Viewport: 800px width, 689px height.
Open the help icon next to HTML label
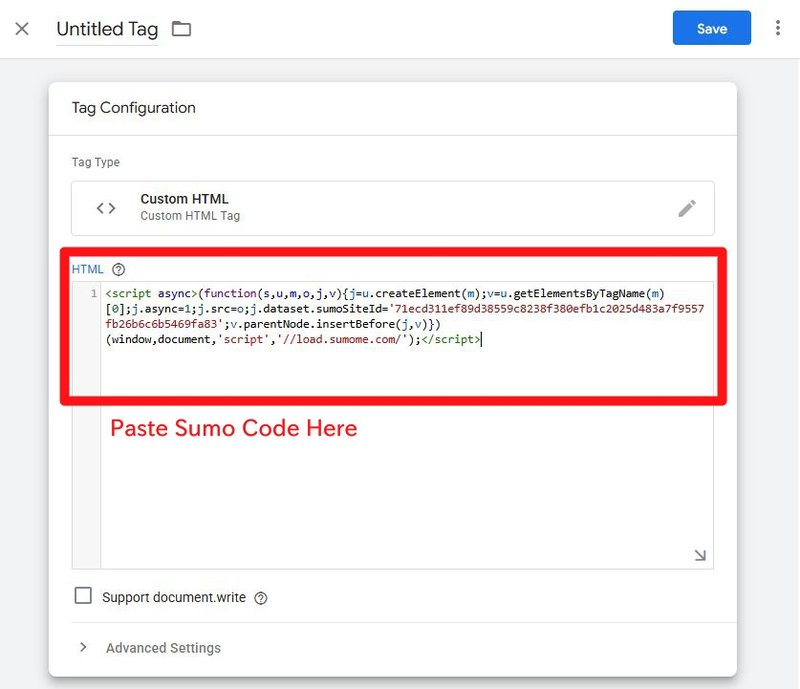119,269
